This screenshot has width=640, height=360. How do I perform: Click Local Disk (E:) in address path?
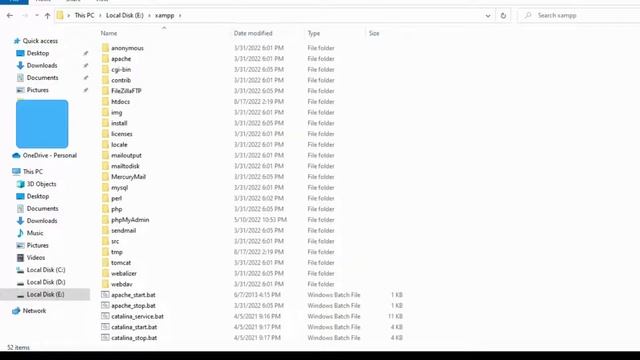[125, 16]
